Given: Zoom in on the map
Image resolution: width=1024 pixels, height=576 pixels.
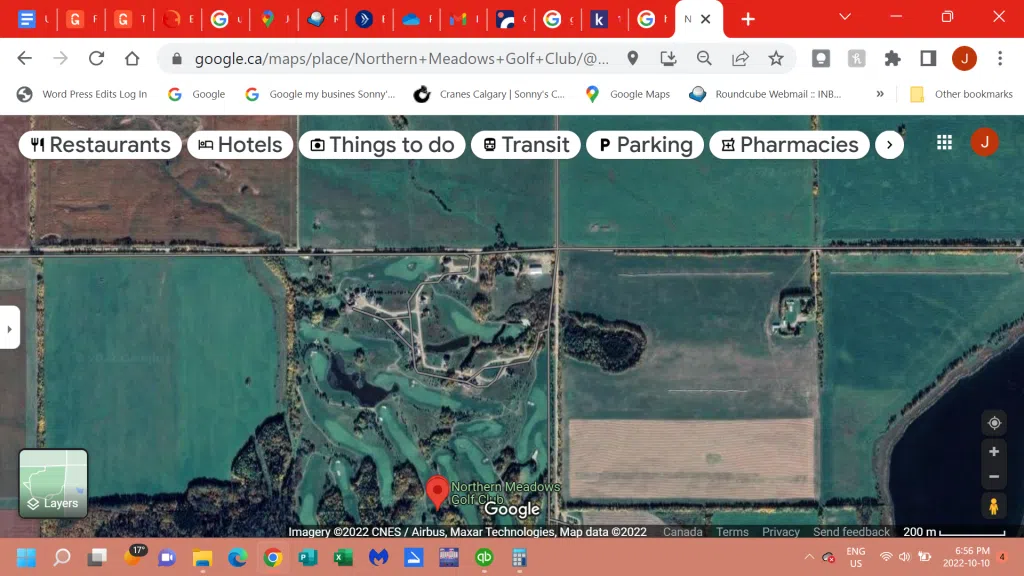Looking at the screenshot, I should [x=993, y=452].
